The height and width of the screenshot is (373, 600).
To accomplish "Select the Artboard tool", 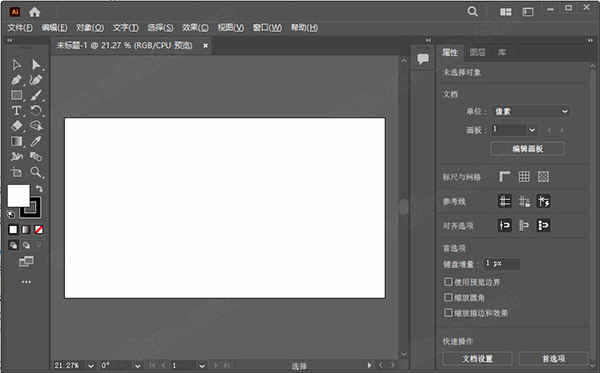I will point(16,172).
